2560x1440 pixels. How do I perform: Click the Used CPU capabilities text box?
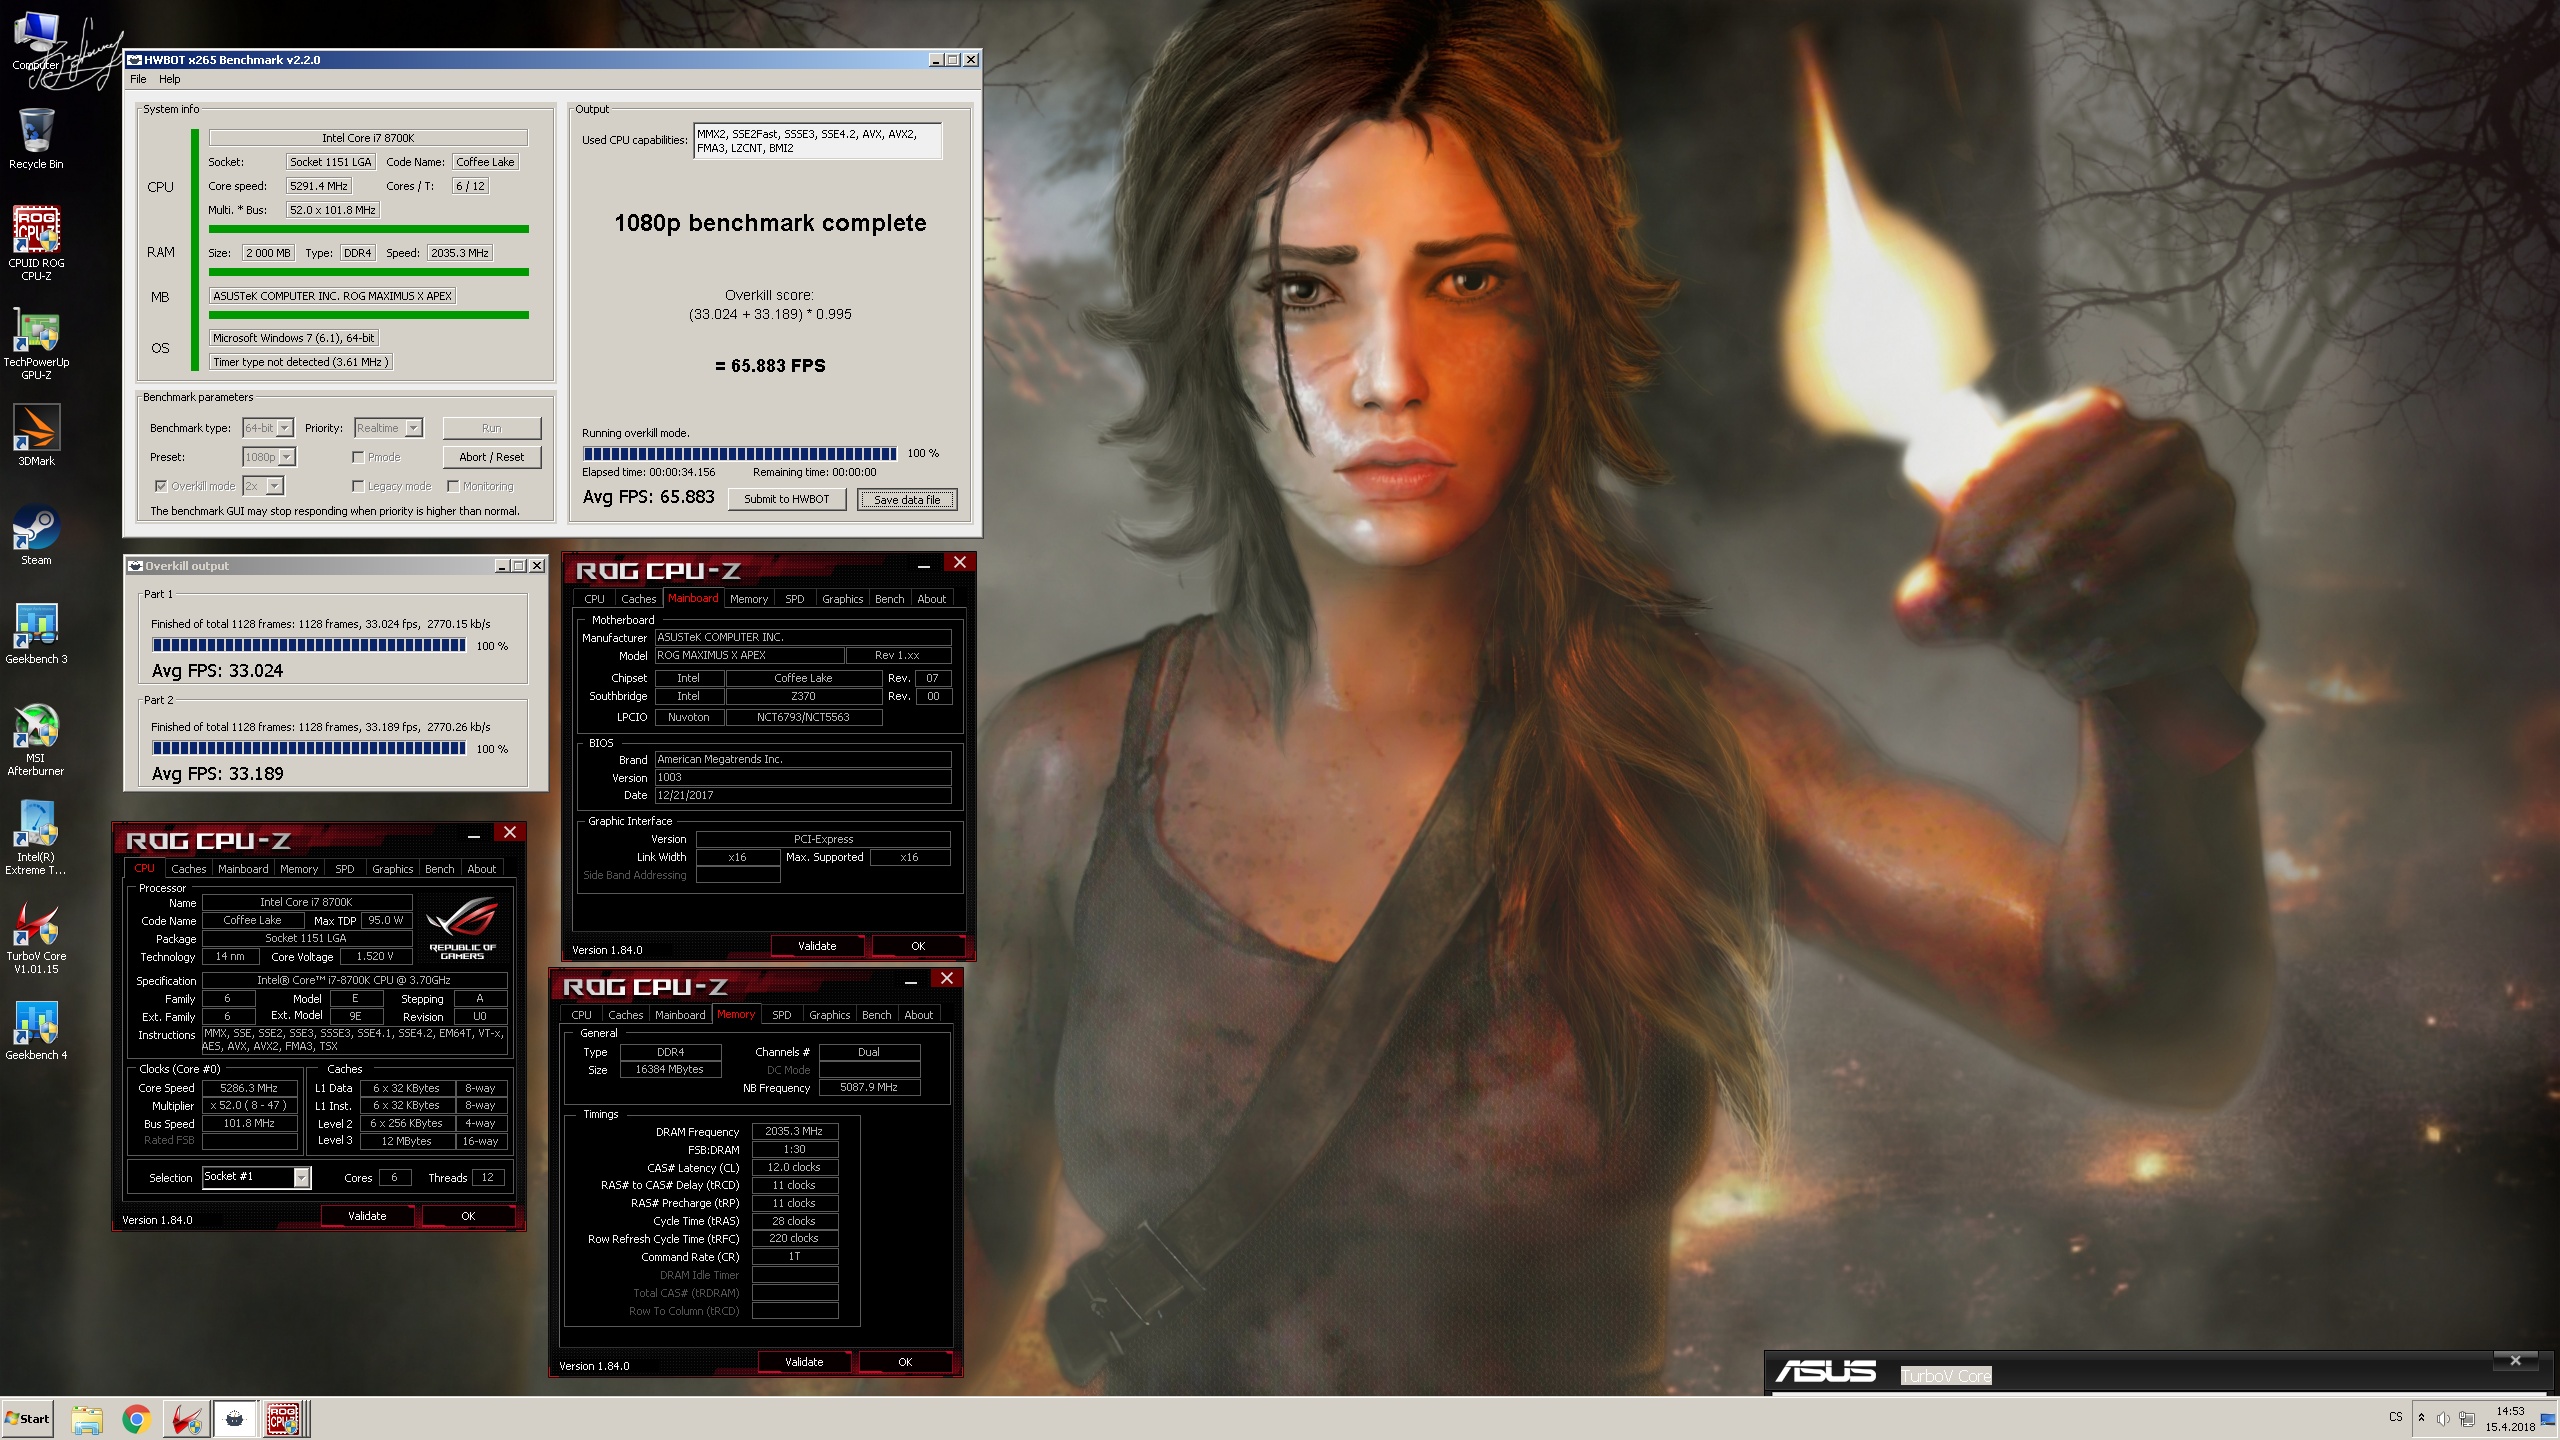[x=818, y=141]
